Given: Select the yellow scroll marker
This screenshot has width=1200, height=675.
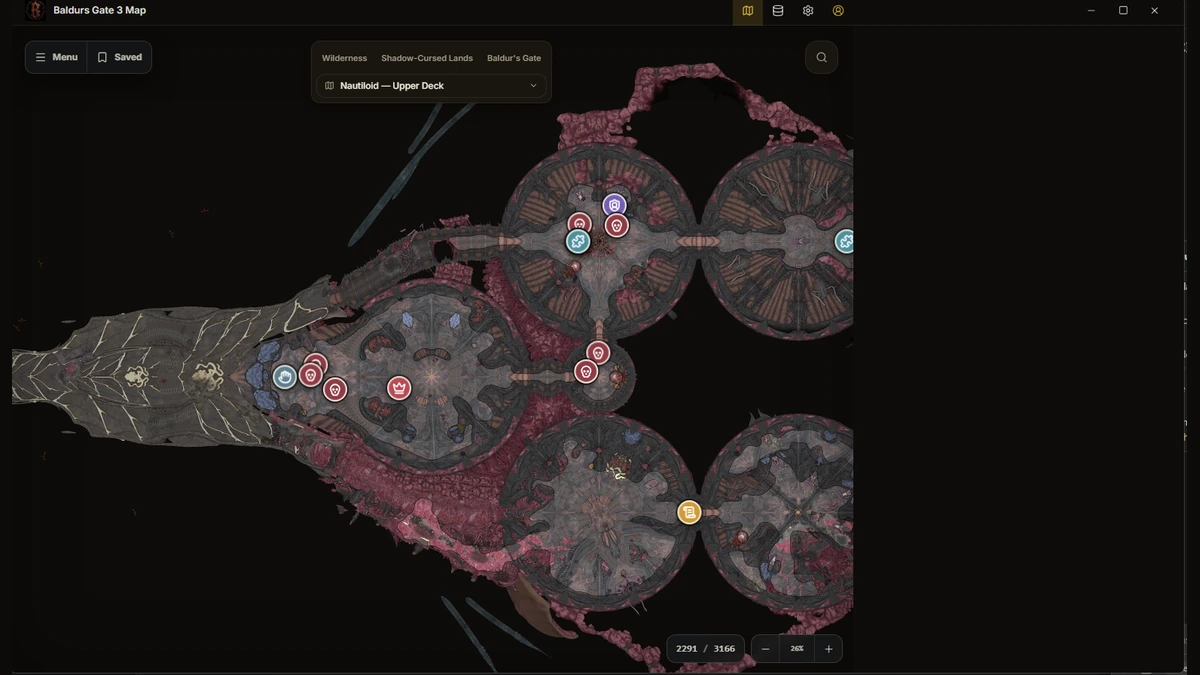Looking at the screenshot, I should tap(688, 513).
